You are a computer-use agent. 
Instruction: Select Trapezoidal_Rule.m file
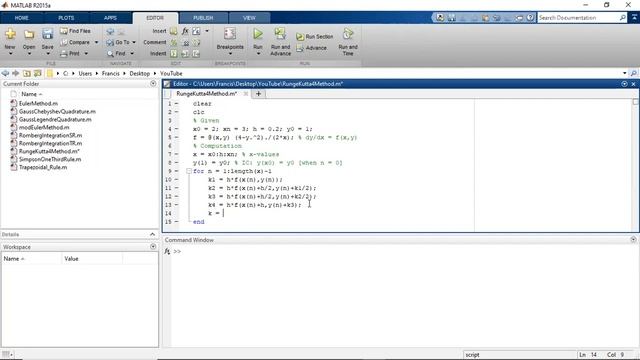tap(43, 167)
